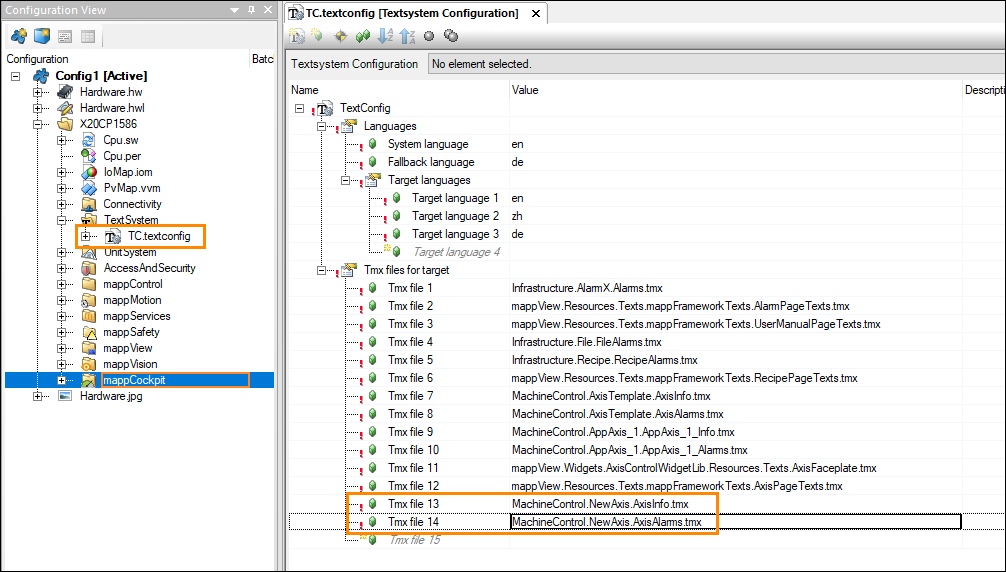
Task: Click the sort descending Z-A toolbar icon
Action: point(406,36)
